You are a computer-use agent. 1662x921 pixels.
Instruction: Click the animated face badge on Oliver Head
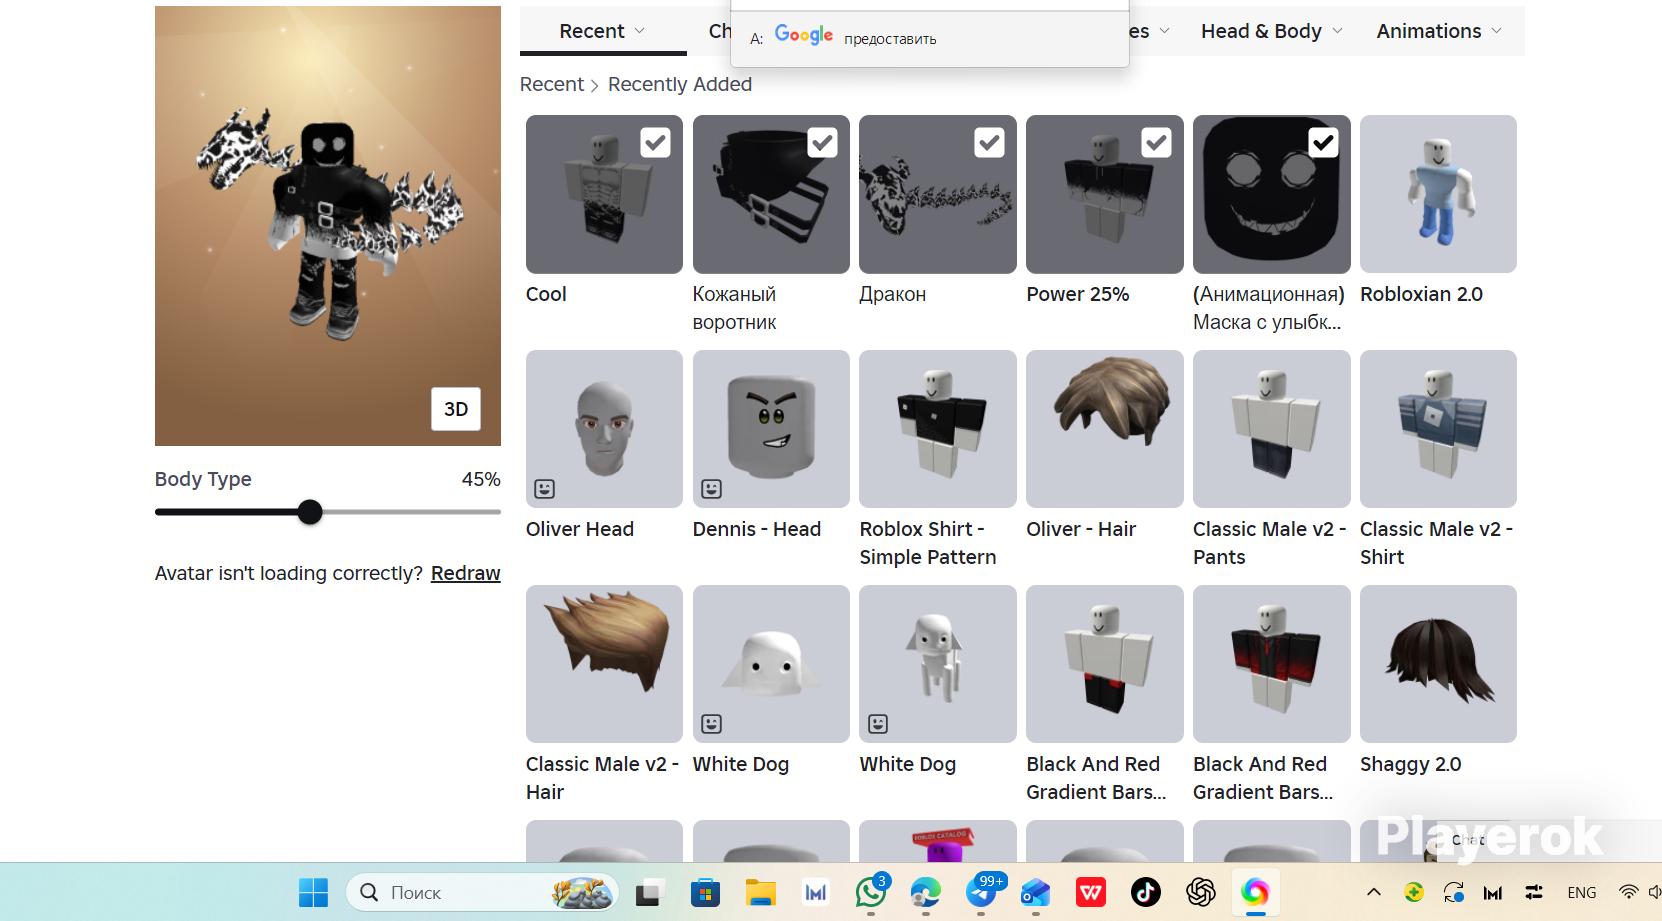point(544,489)
